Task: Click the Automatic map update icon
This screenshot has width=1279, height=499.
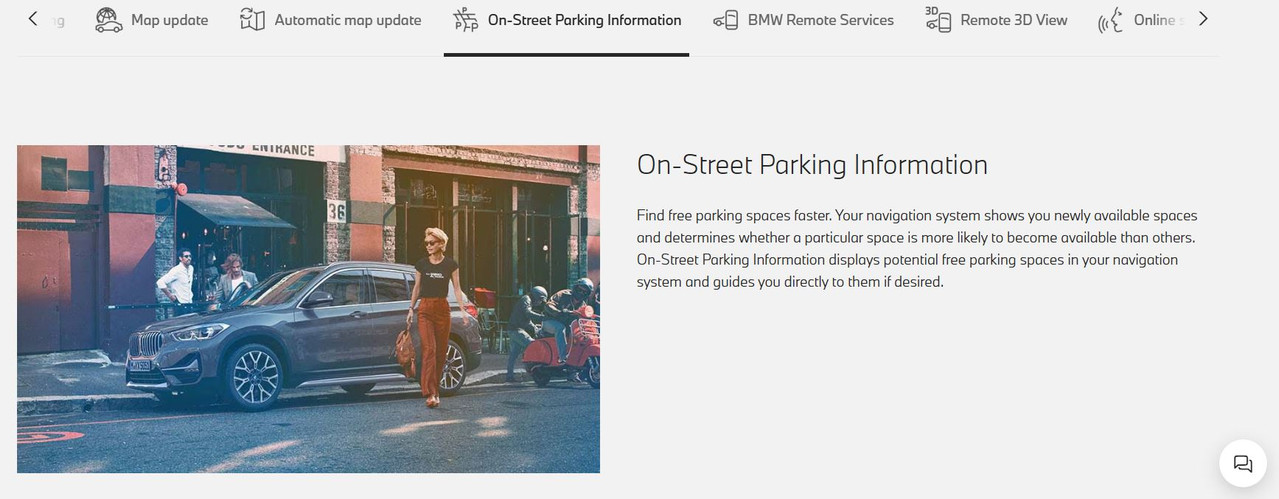Action: pyautogui.click(x=252, y=20)
